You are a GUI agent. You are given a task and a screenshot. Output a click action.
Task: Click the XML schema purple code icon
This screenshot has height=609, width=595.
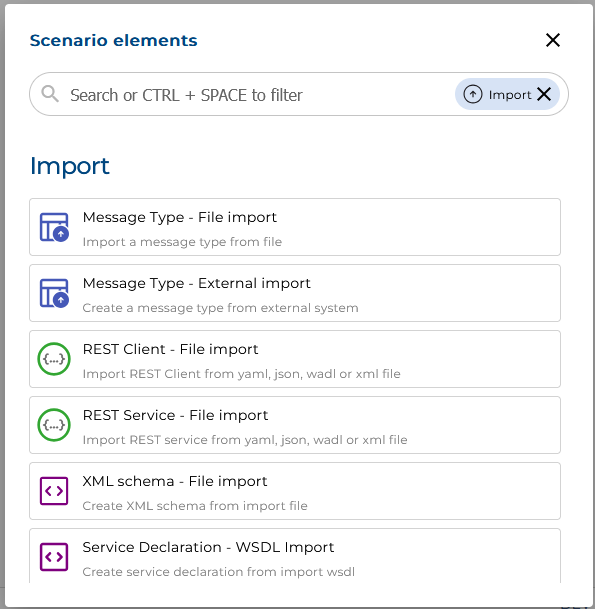[x=54, y=491]
